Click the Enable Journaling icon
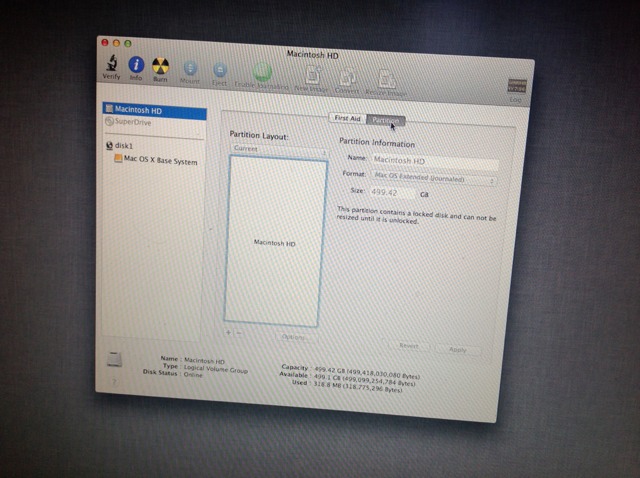640x478 pixels. 262,72
